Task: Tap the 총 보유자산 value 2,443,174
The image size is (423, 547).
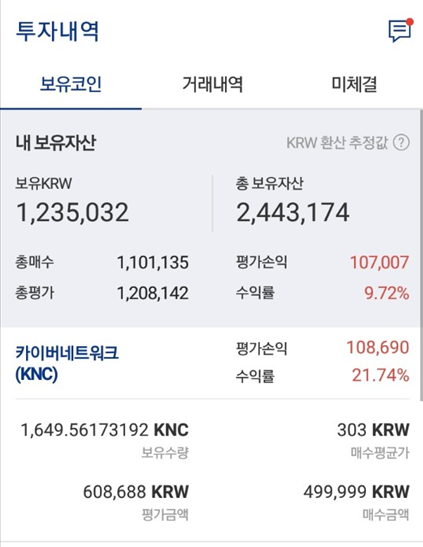Action: (x=293, y=212)
